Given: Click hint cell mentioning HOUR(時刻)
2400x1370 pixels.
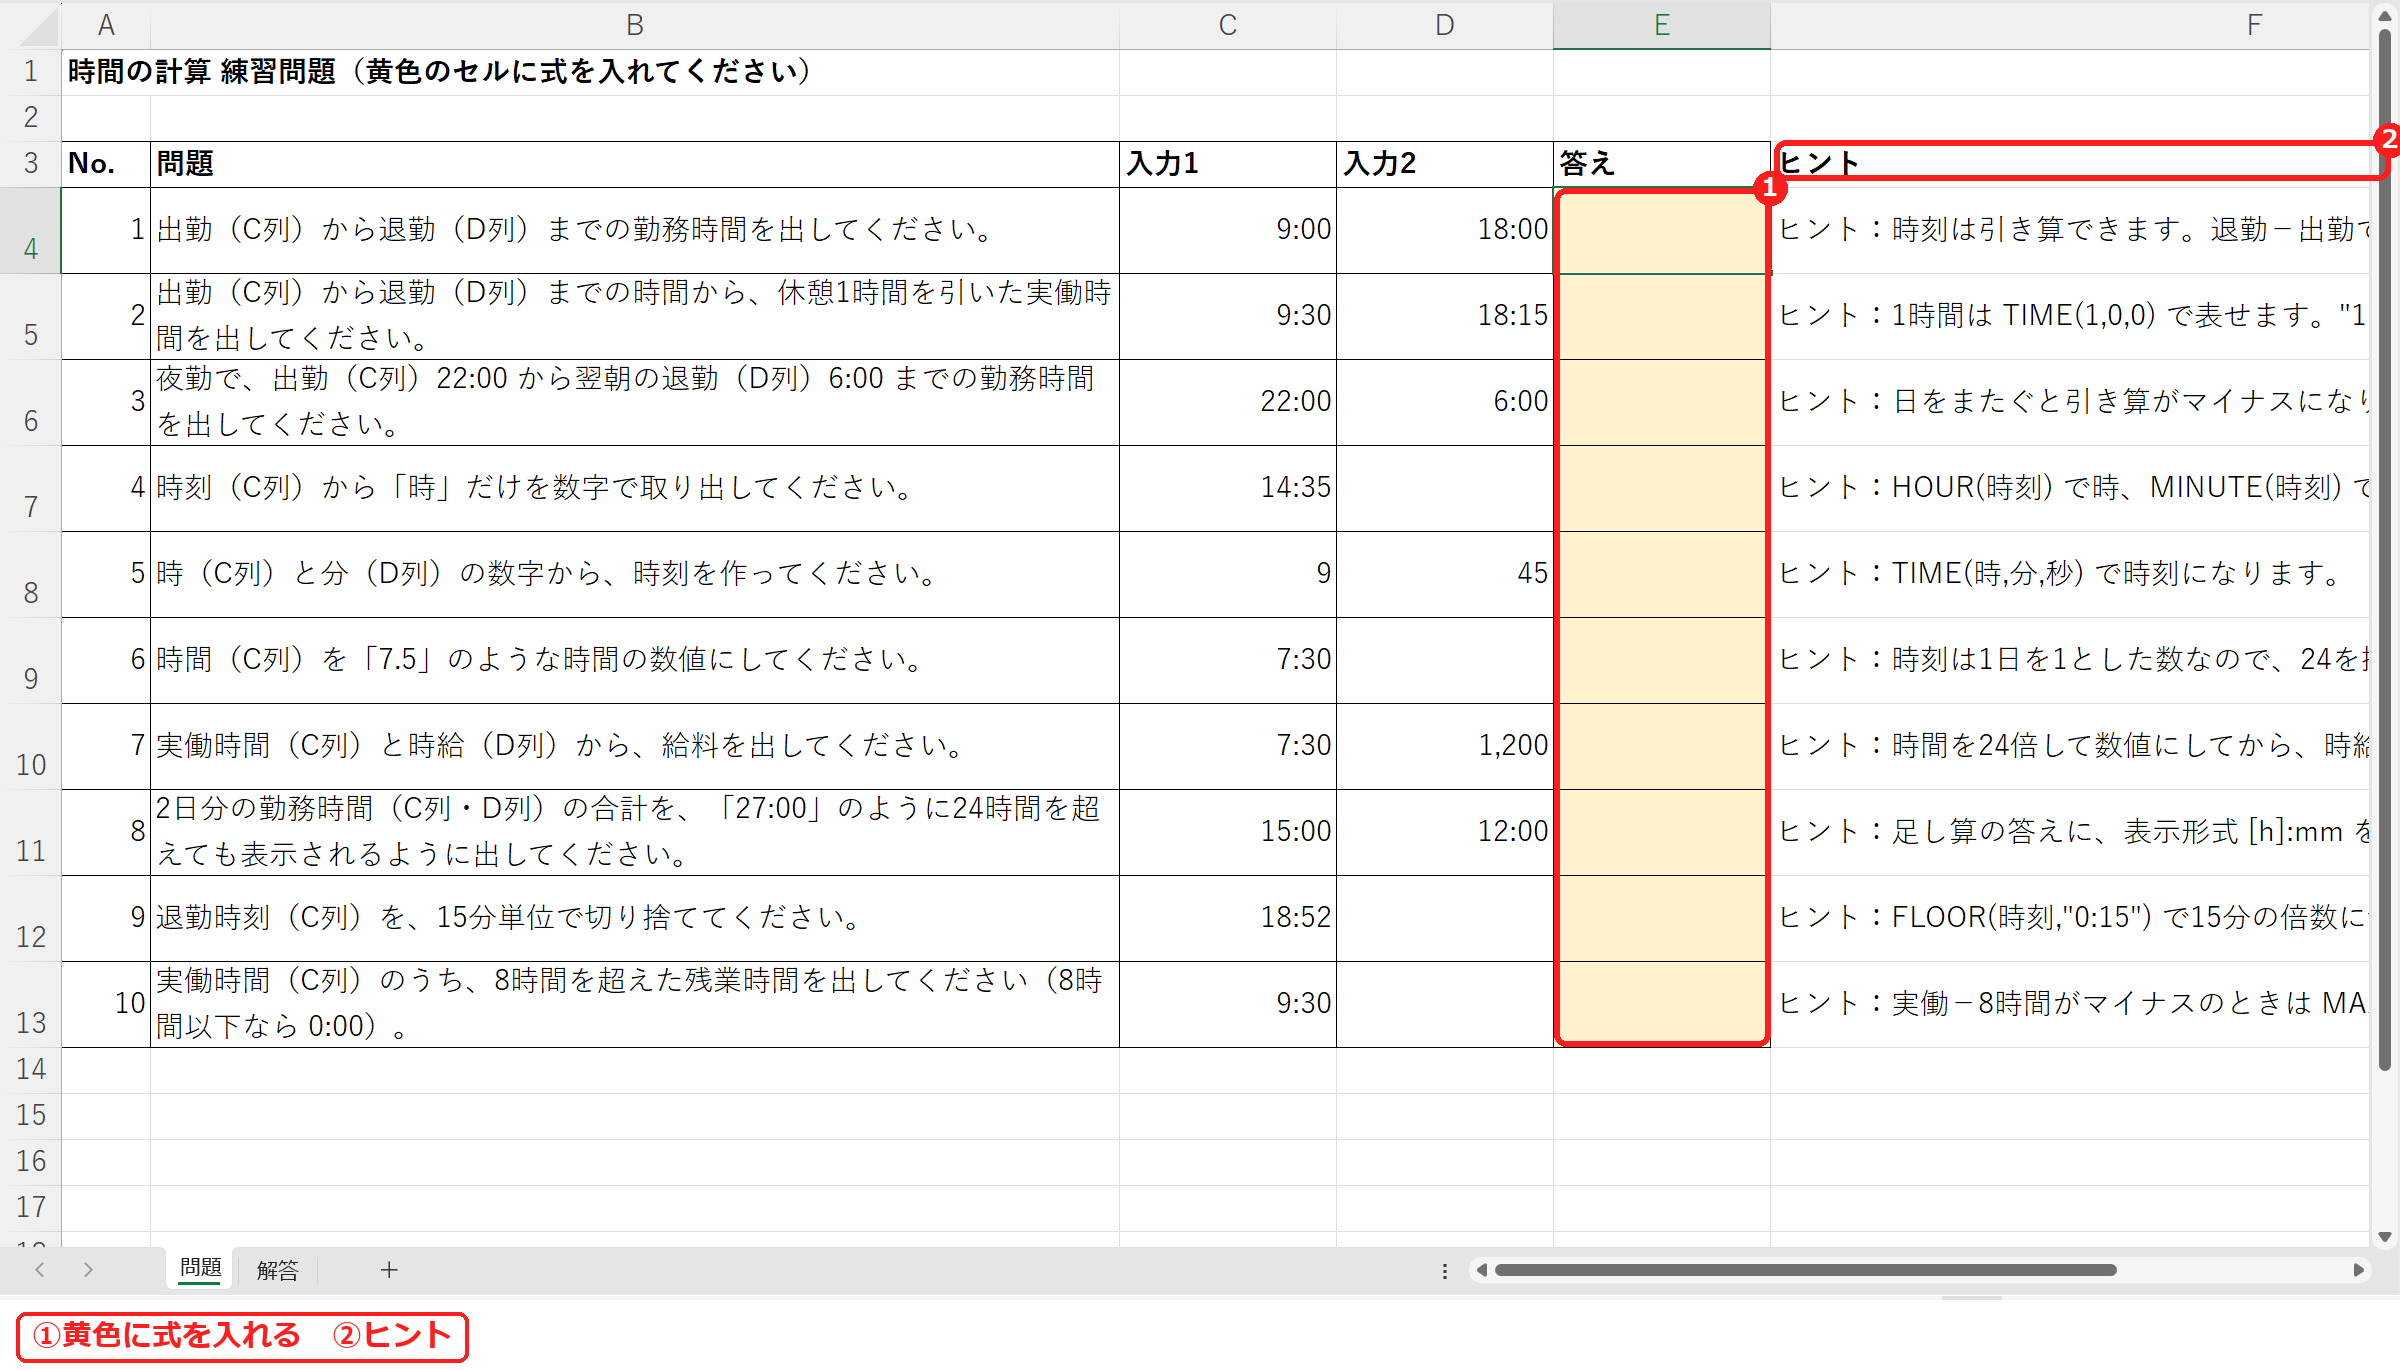Looking at the screenshot, I should tap(2070, 489).
